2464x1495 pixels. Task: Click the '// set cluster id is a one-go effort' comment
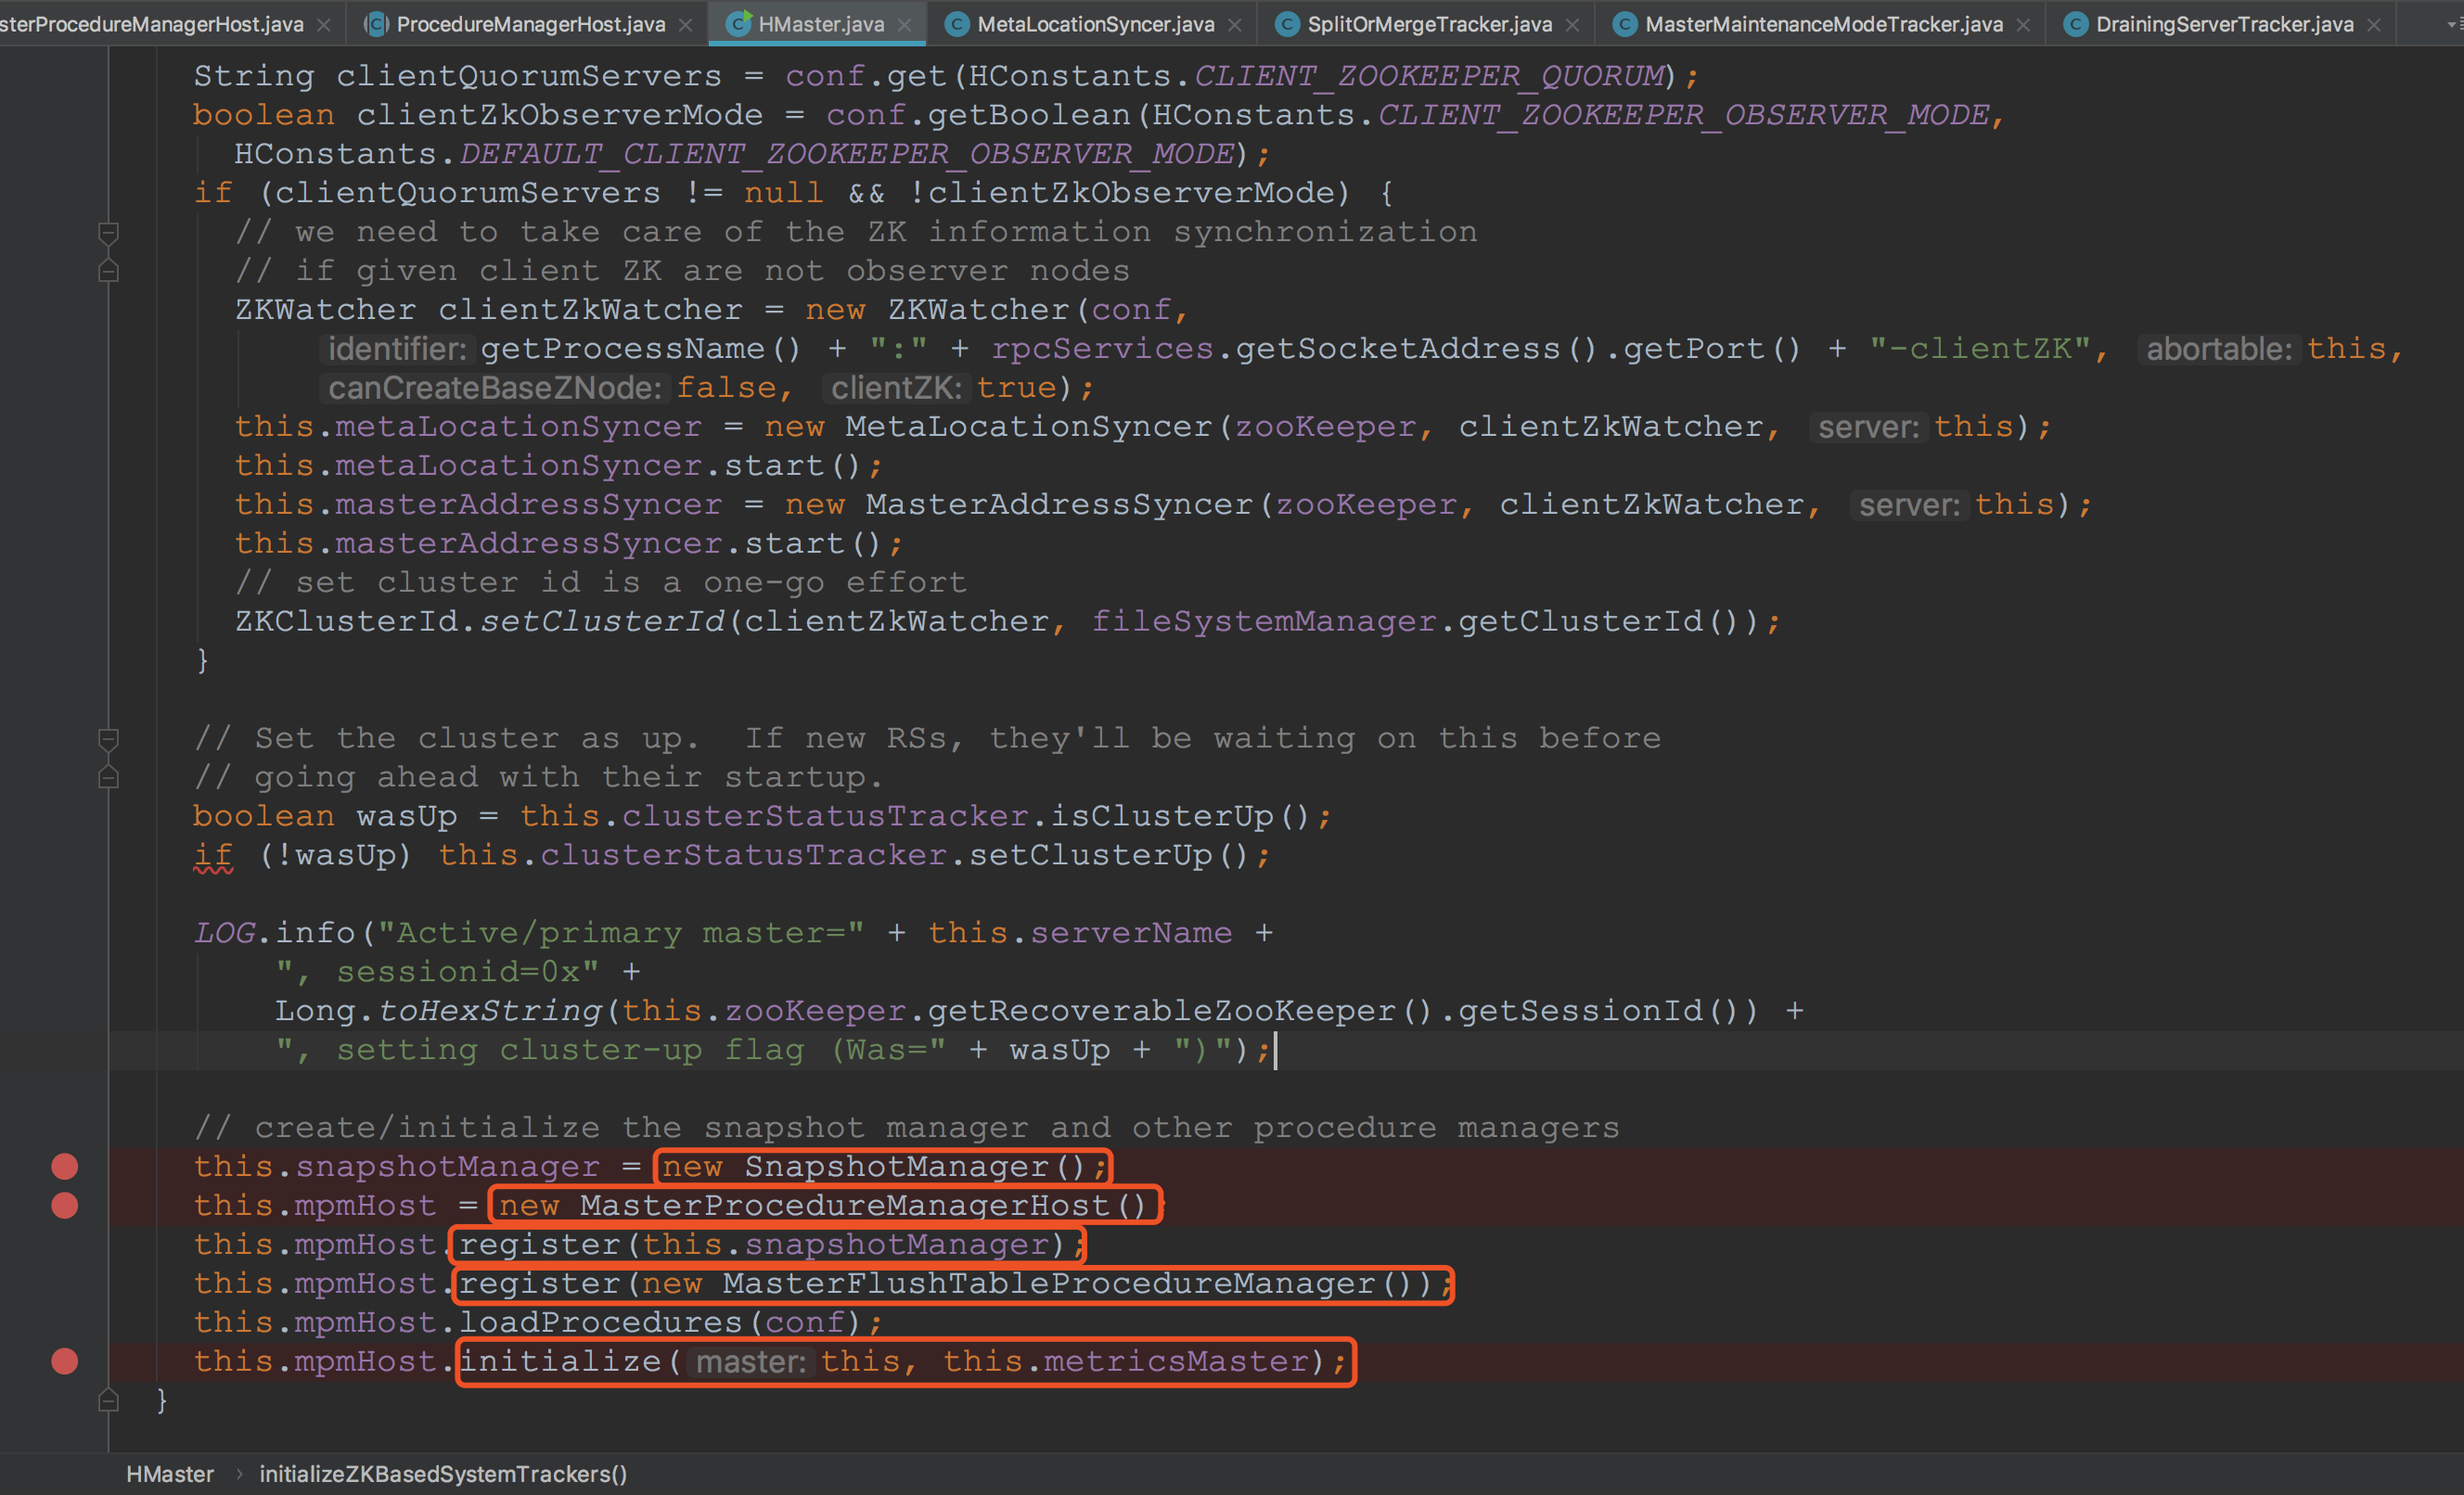600,583
